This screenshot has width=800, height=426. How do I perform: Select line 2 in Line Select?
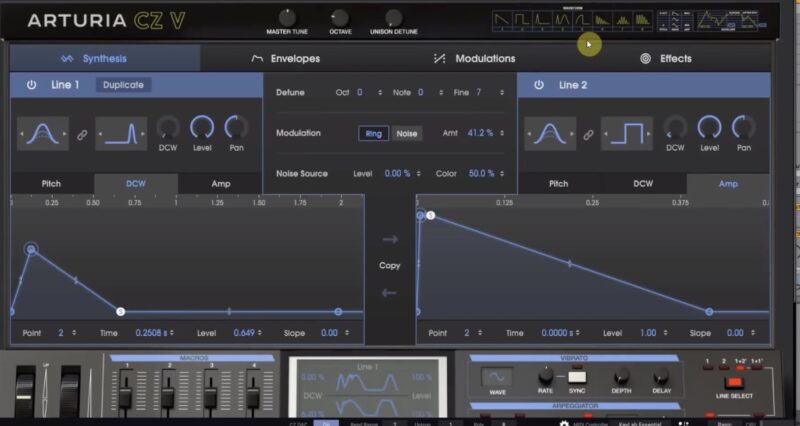(x=723, y=367)
